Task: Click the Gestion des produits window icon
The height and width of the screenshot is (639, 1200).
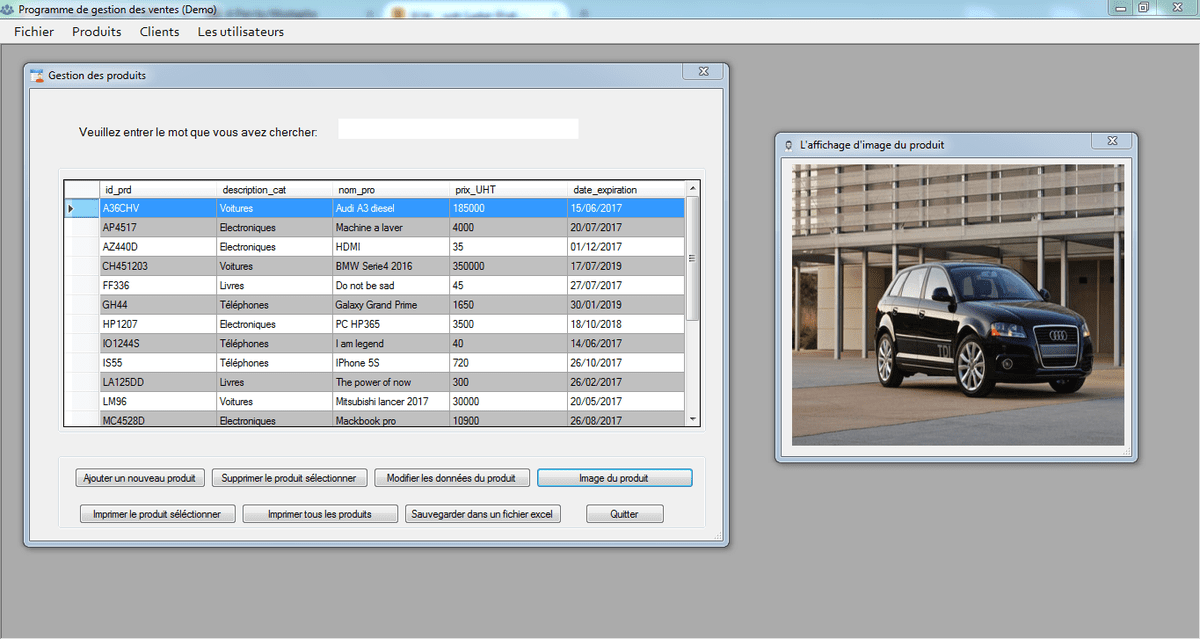Action: click(37, 76)
